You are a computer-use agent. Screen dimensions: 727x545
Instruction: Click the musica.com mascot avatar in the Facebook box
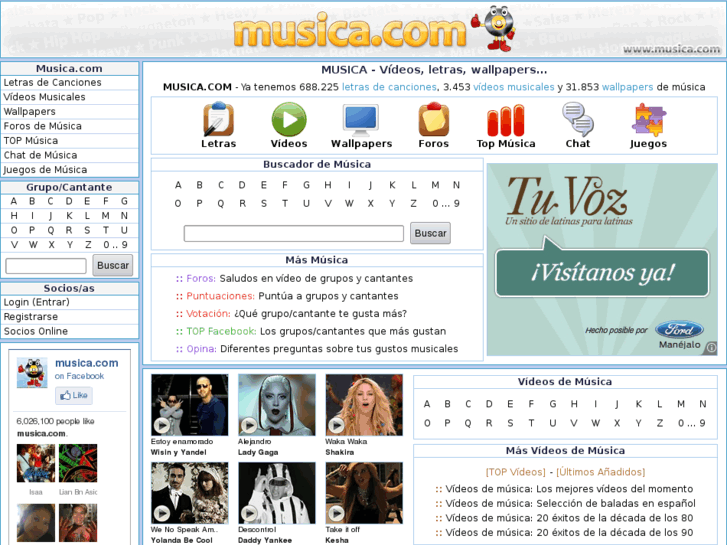click(x=32, y=372)
